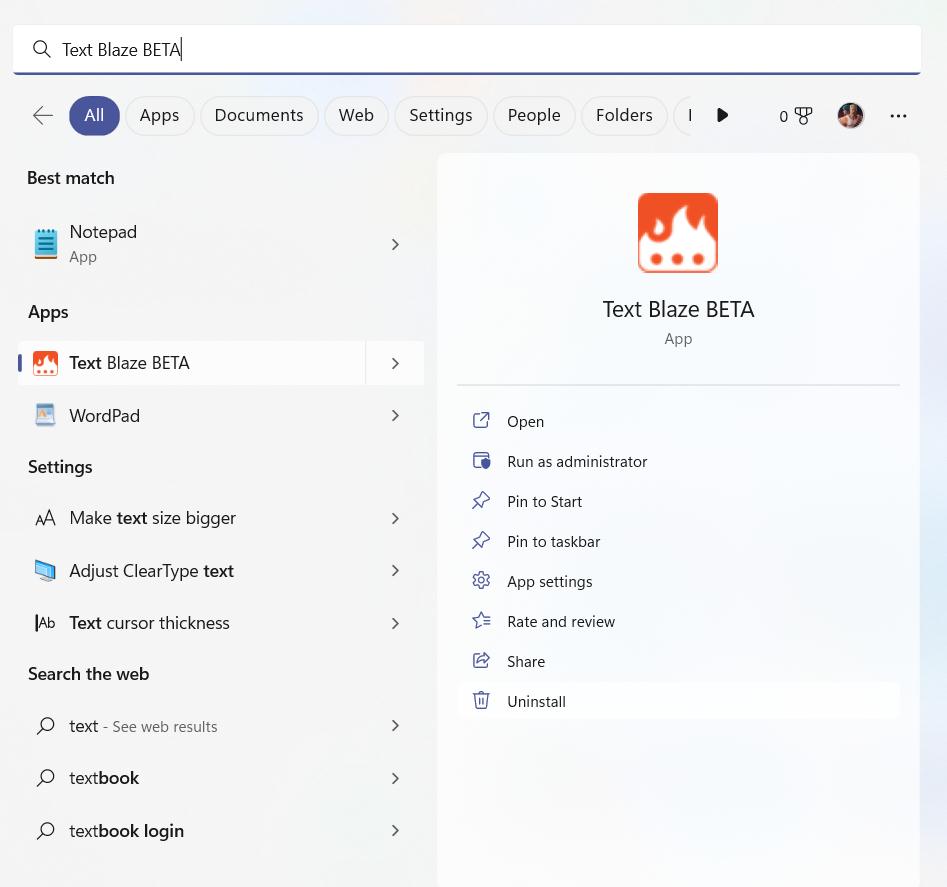Click the trash can icon beside Uninstall

point(481,700)
